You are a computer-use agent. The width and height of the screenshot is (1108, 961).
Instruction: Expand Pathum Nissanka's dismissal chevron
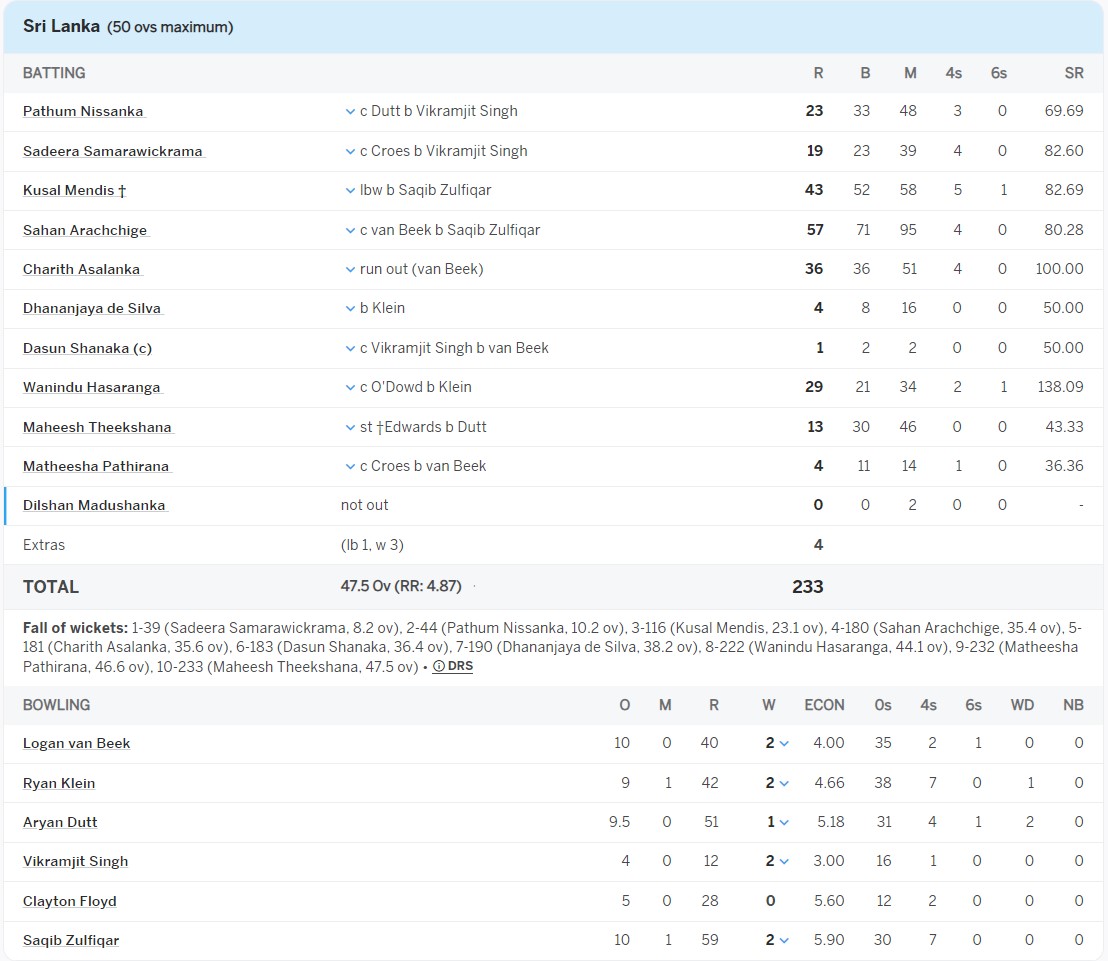pyautogui.click(x=350, y=112)
